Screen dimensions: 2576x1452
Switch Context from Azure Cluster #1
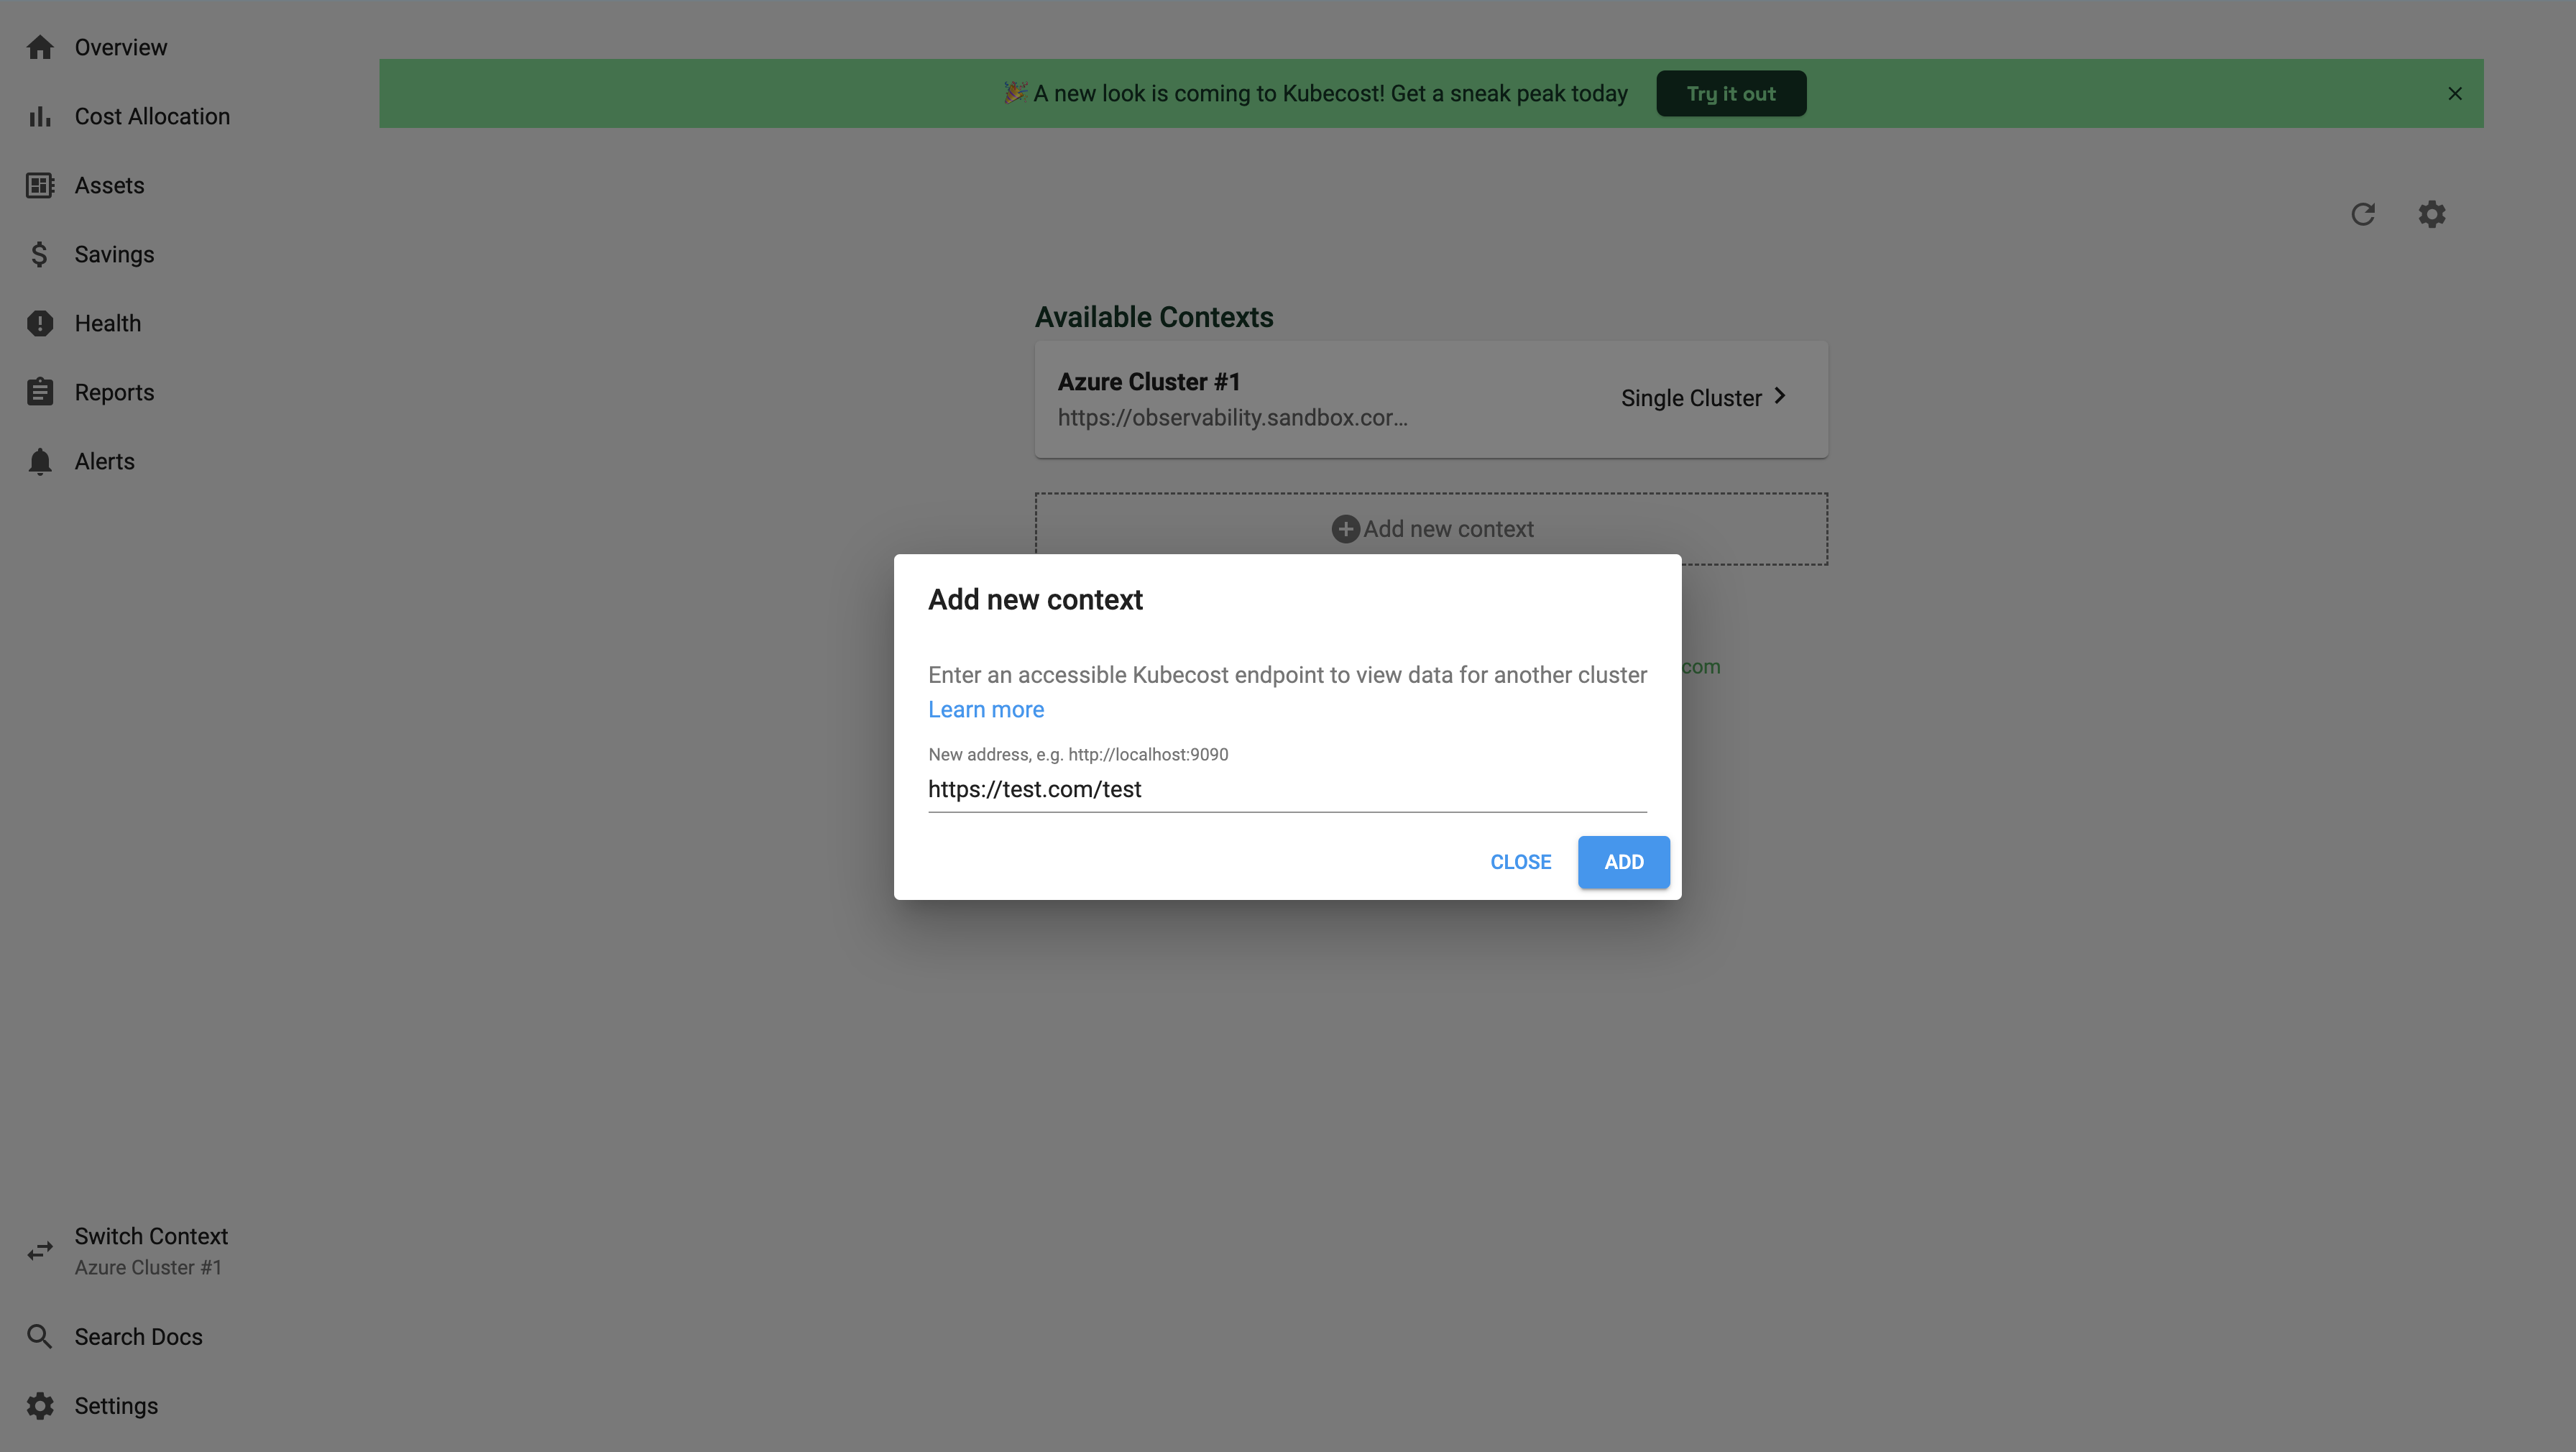(150, 1250)
